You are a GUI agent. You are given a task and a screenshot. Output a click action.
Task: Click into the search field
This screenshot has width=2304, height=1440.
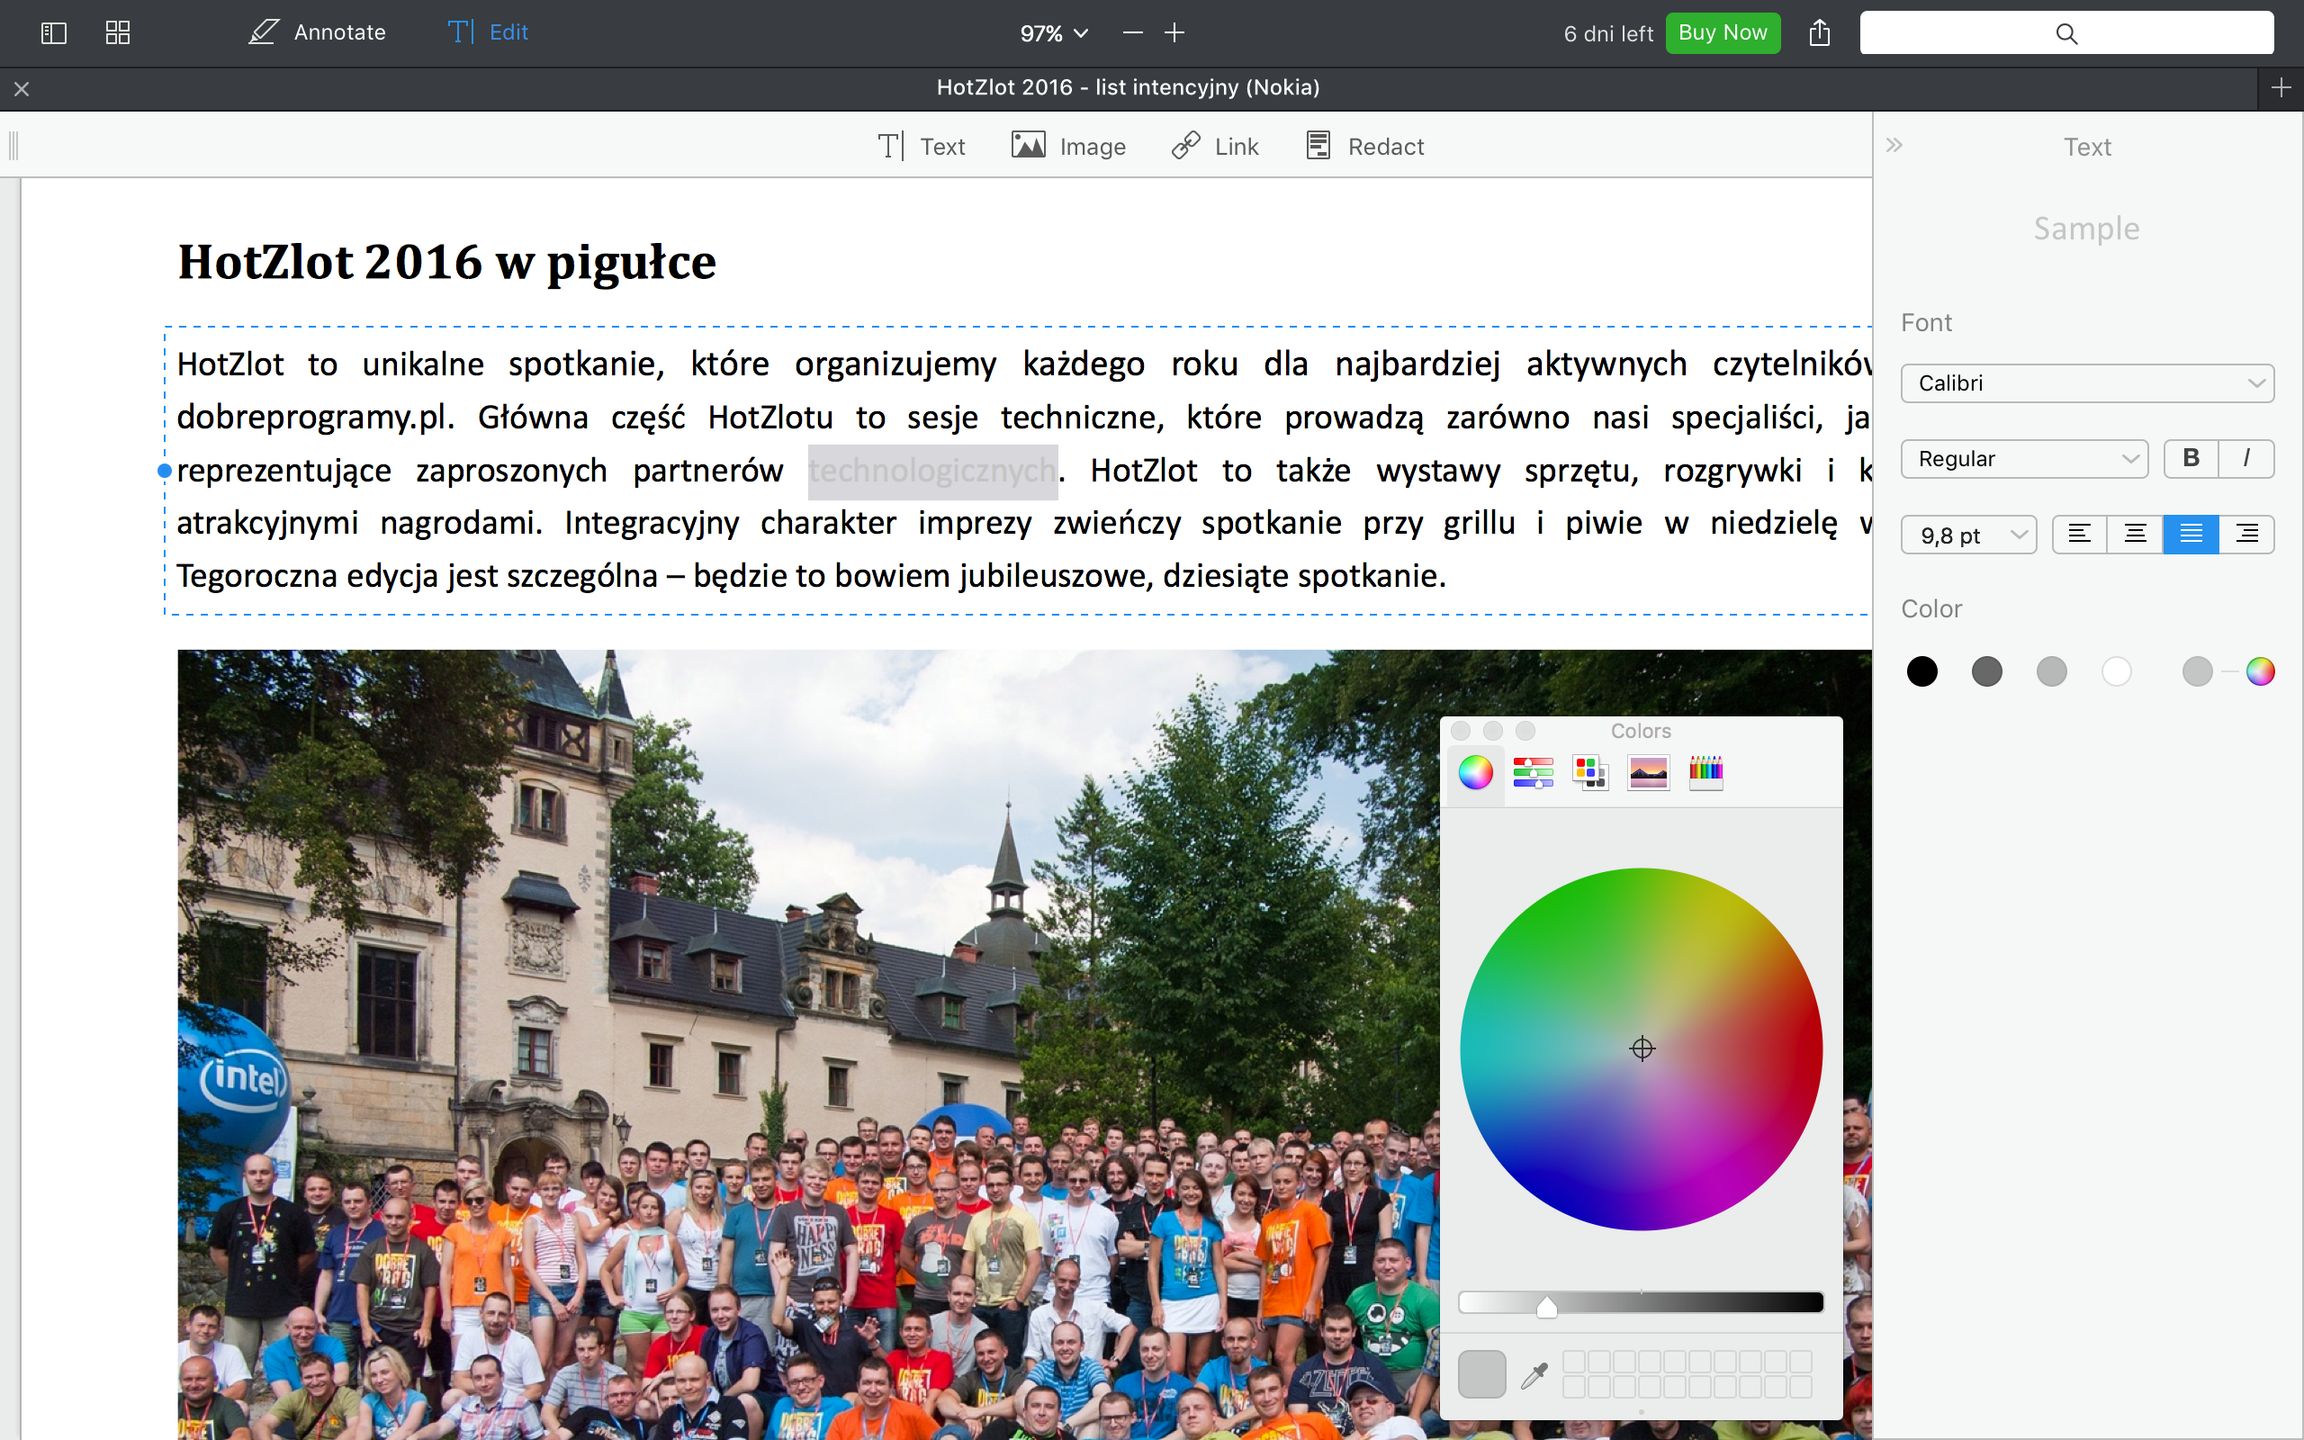click(2066, 33)
